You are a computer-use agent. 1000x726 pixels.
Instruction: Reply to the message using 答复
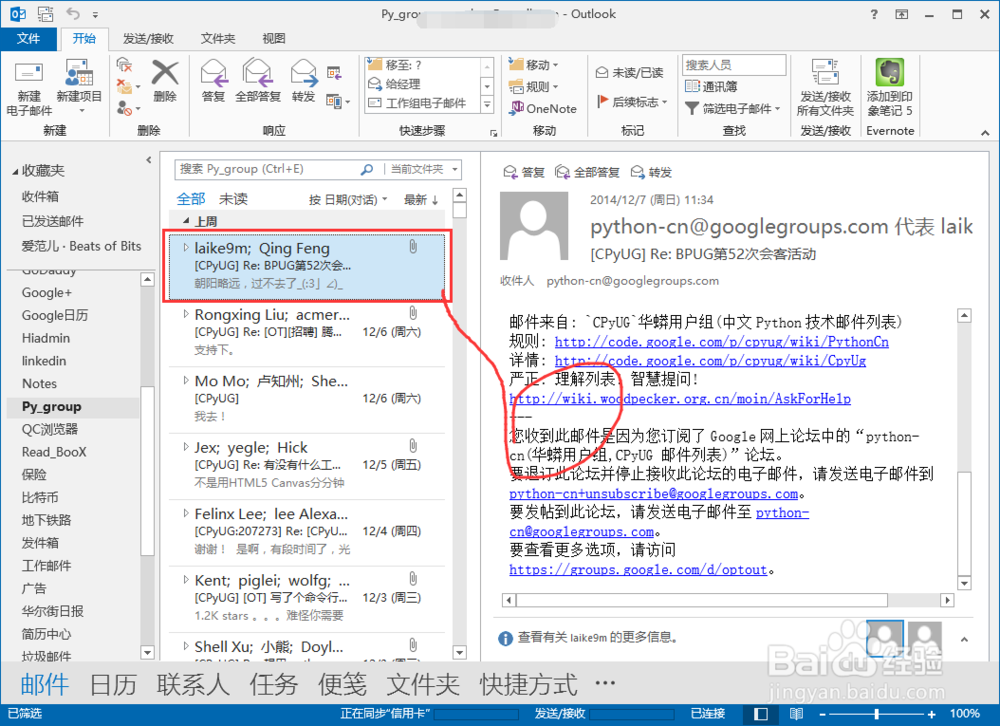[x=214, y=82]
